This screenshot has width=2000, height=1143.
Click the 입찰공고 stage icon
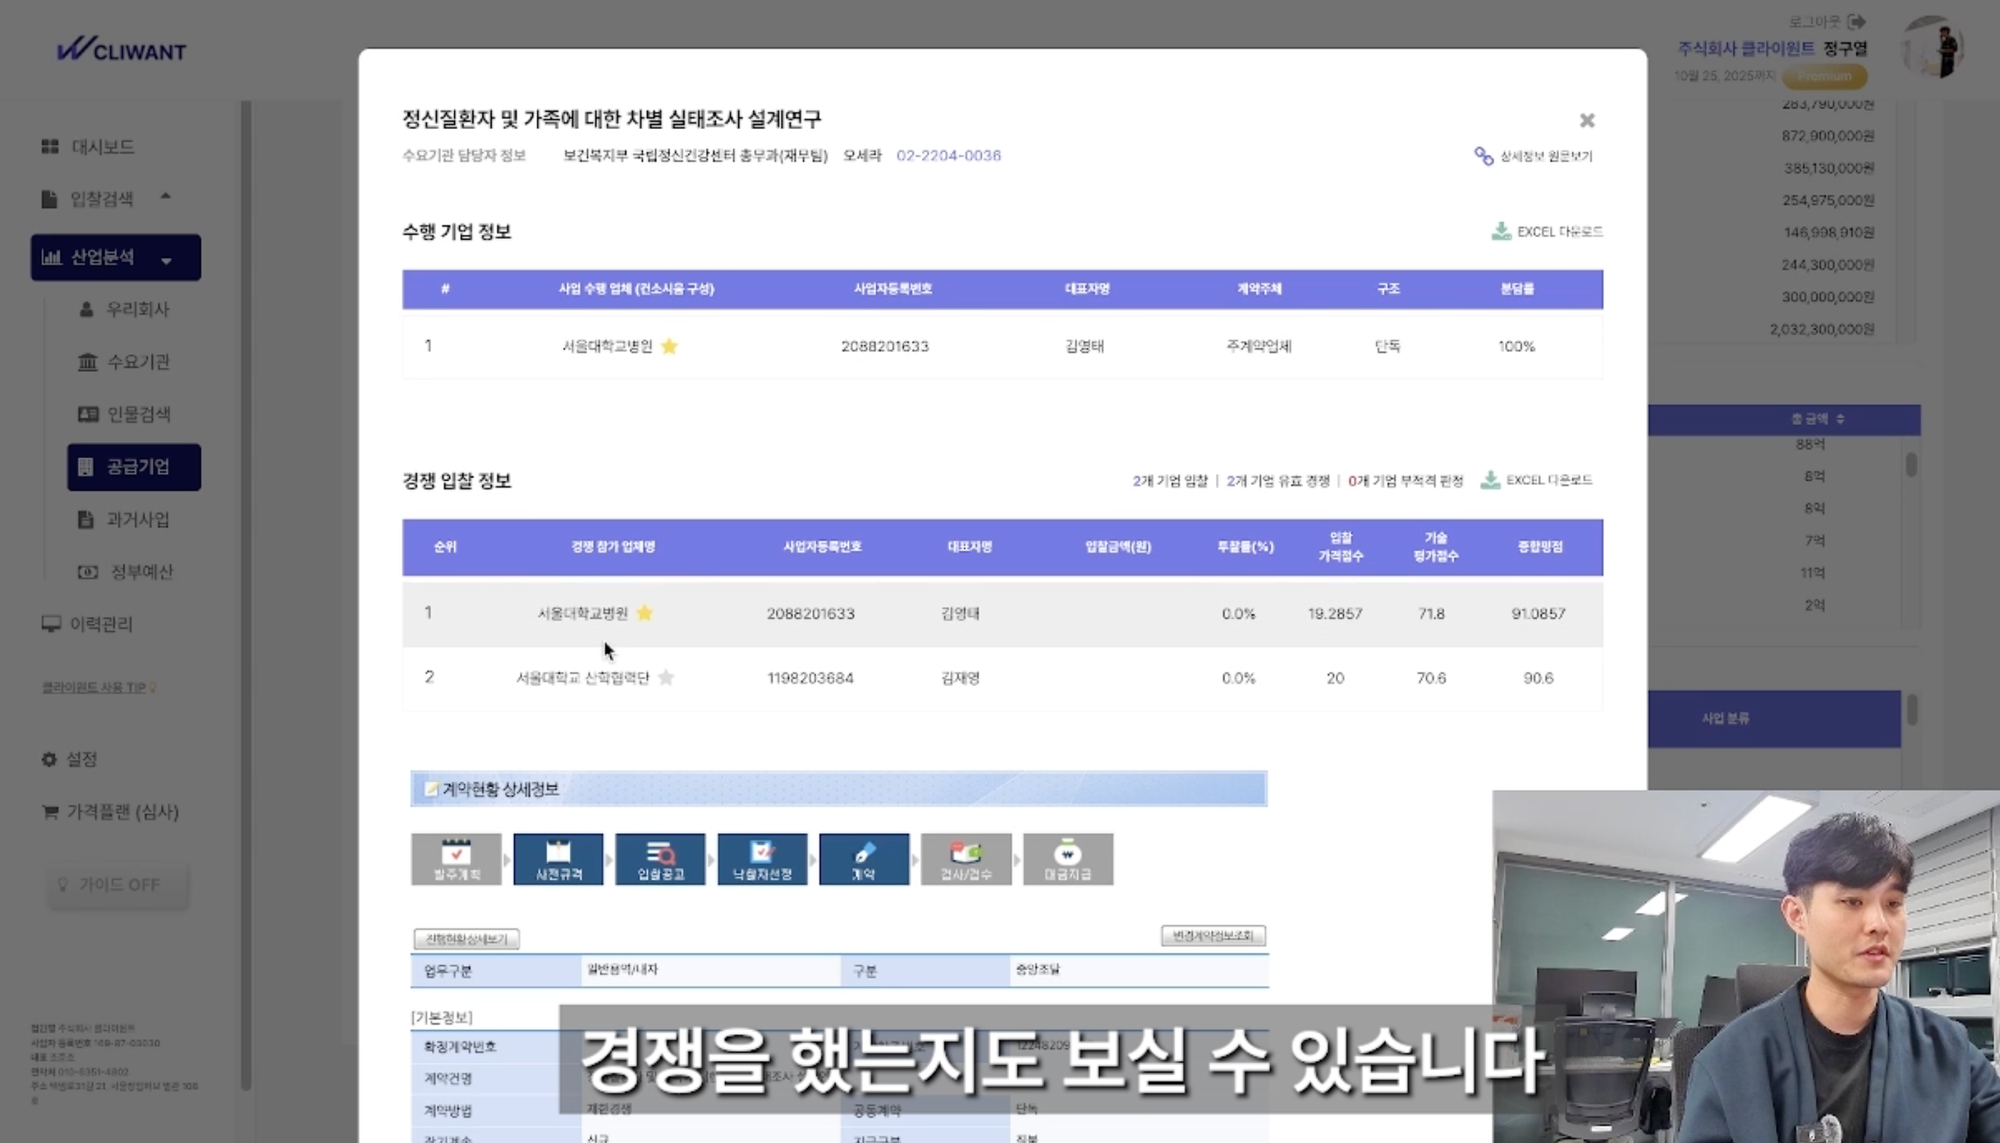660,859
